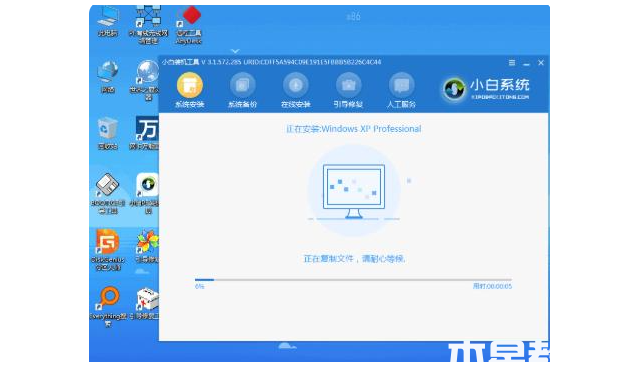Open the 引导修复 boot repair tab
The height and width of the screenshot is (378, 643).
[x=348, y=91]
